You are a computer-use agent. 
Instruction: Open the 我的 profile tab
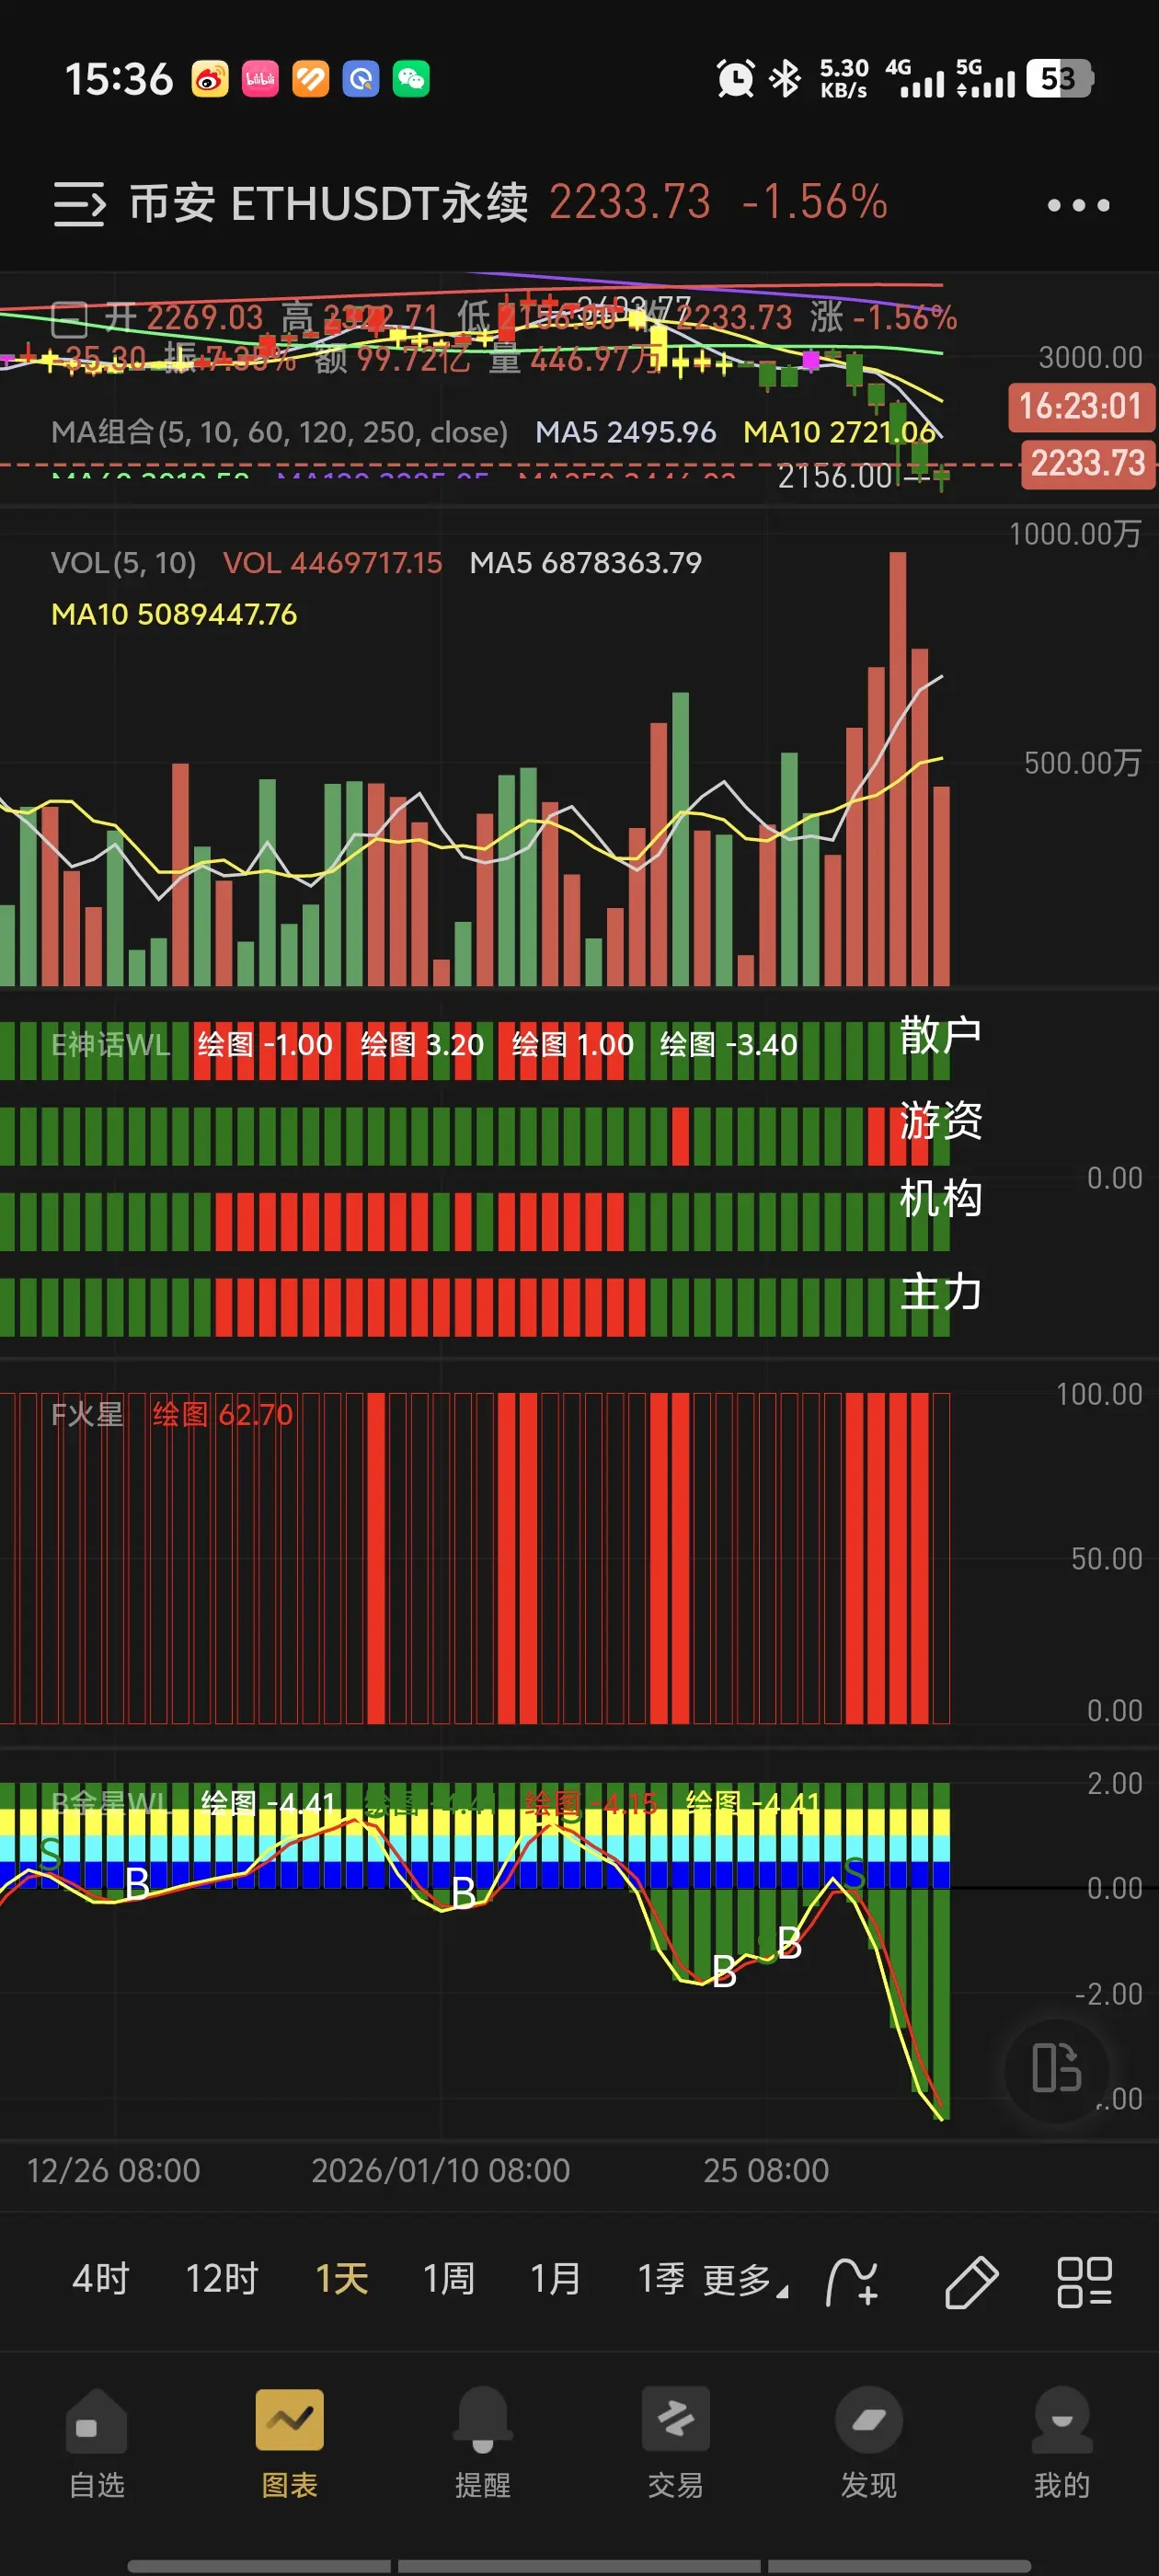click(x=1062, y=2444)
